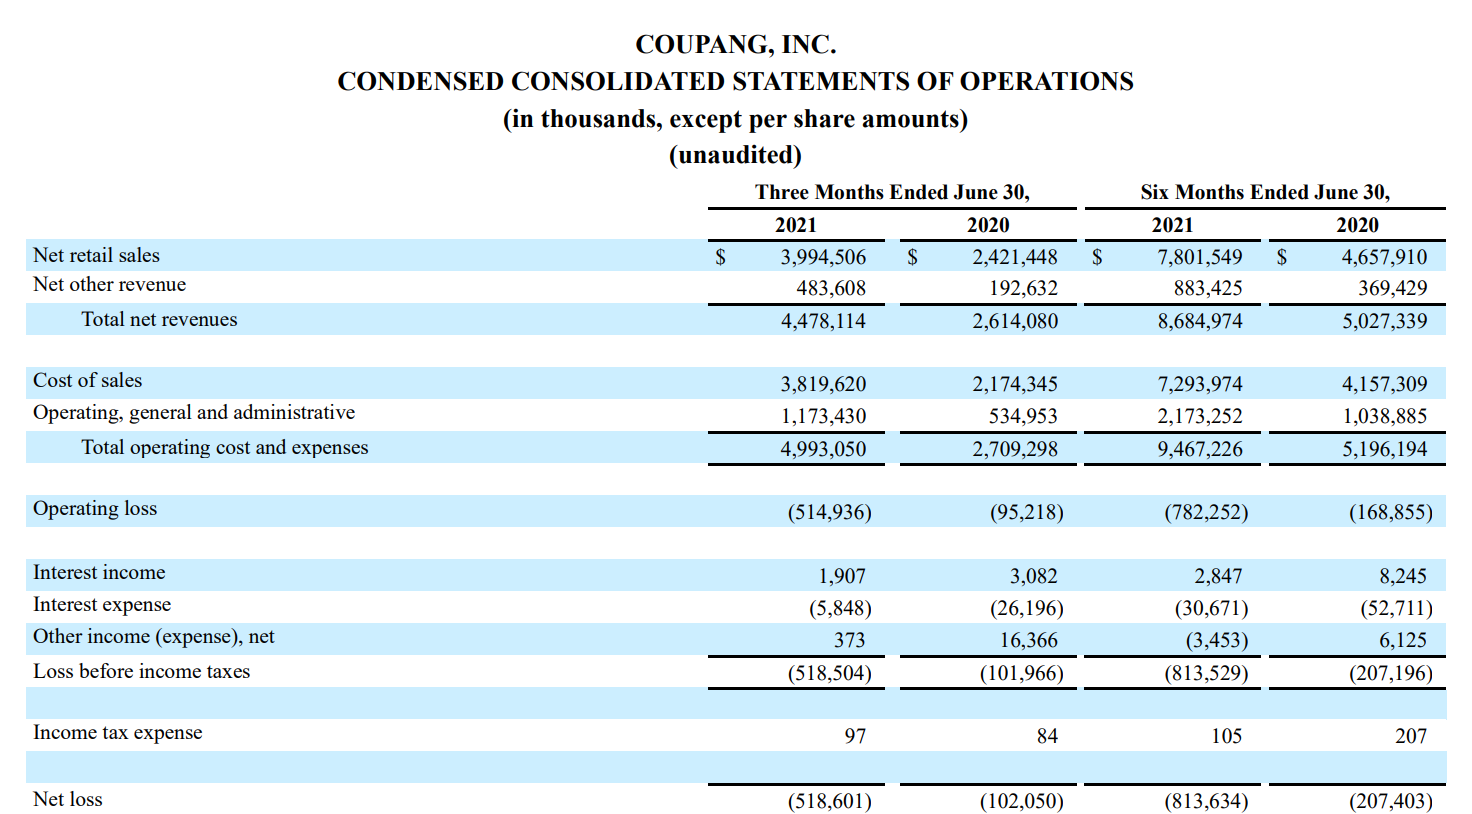Click interest income value 1,907
The height and width of the screenshot is (814, 1472).
click(842, 576)
